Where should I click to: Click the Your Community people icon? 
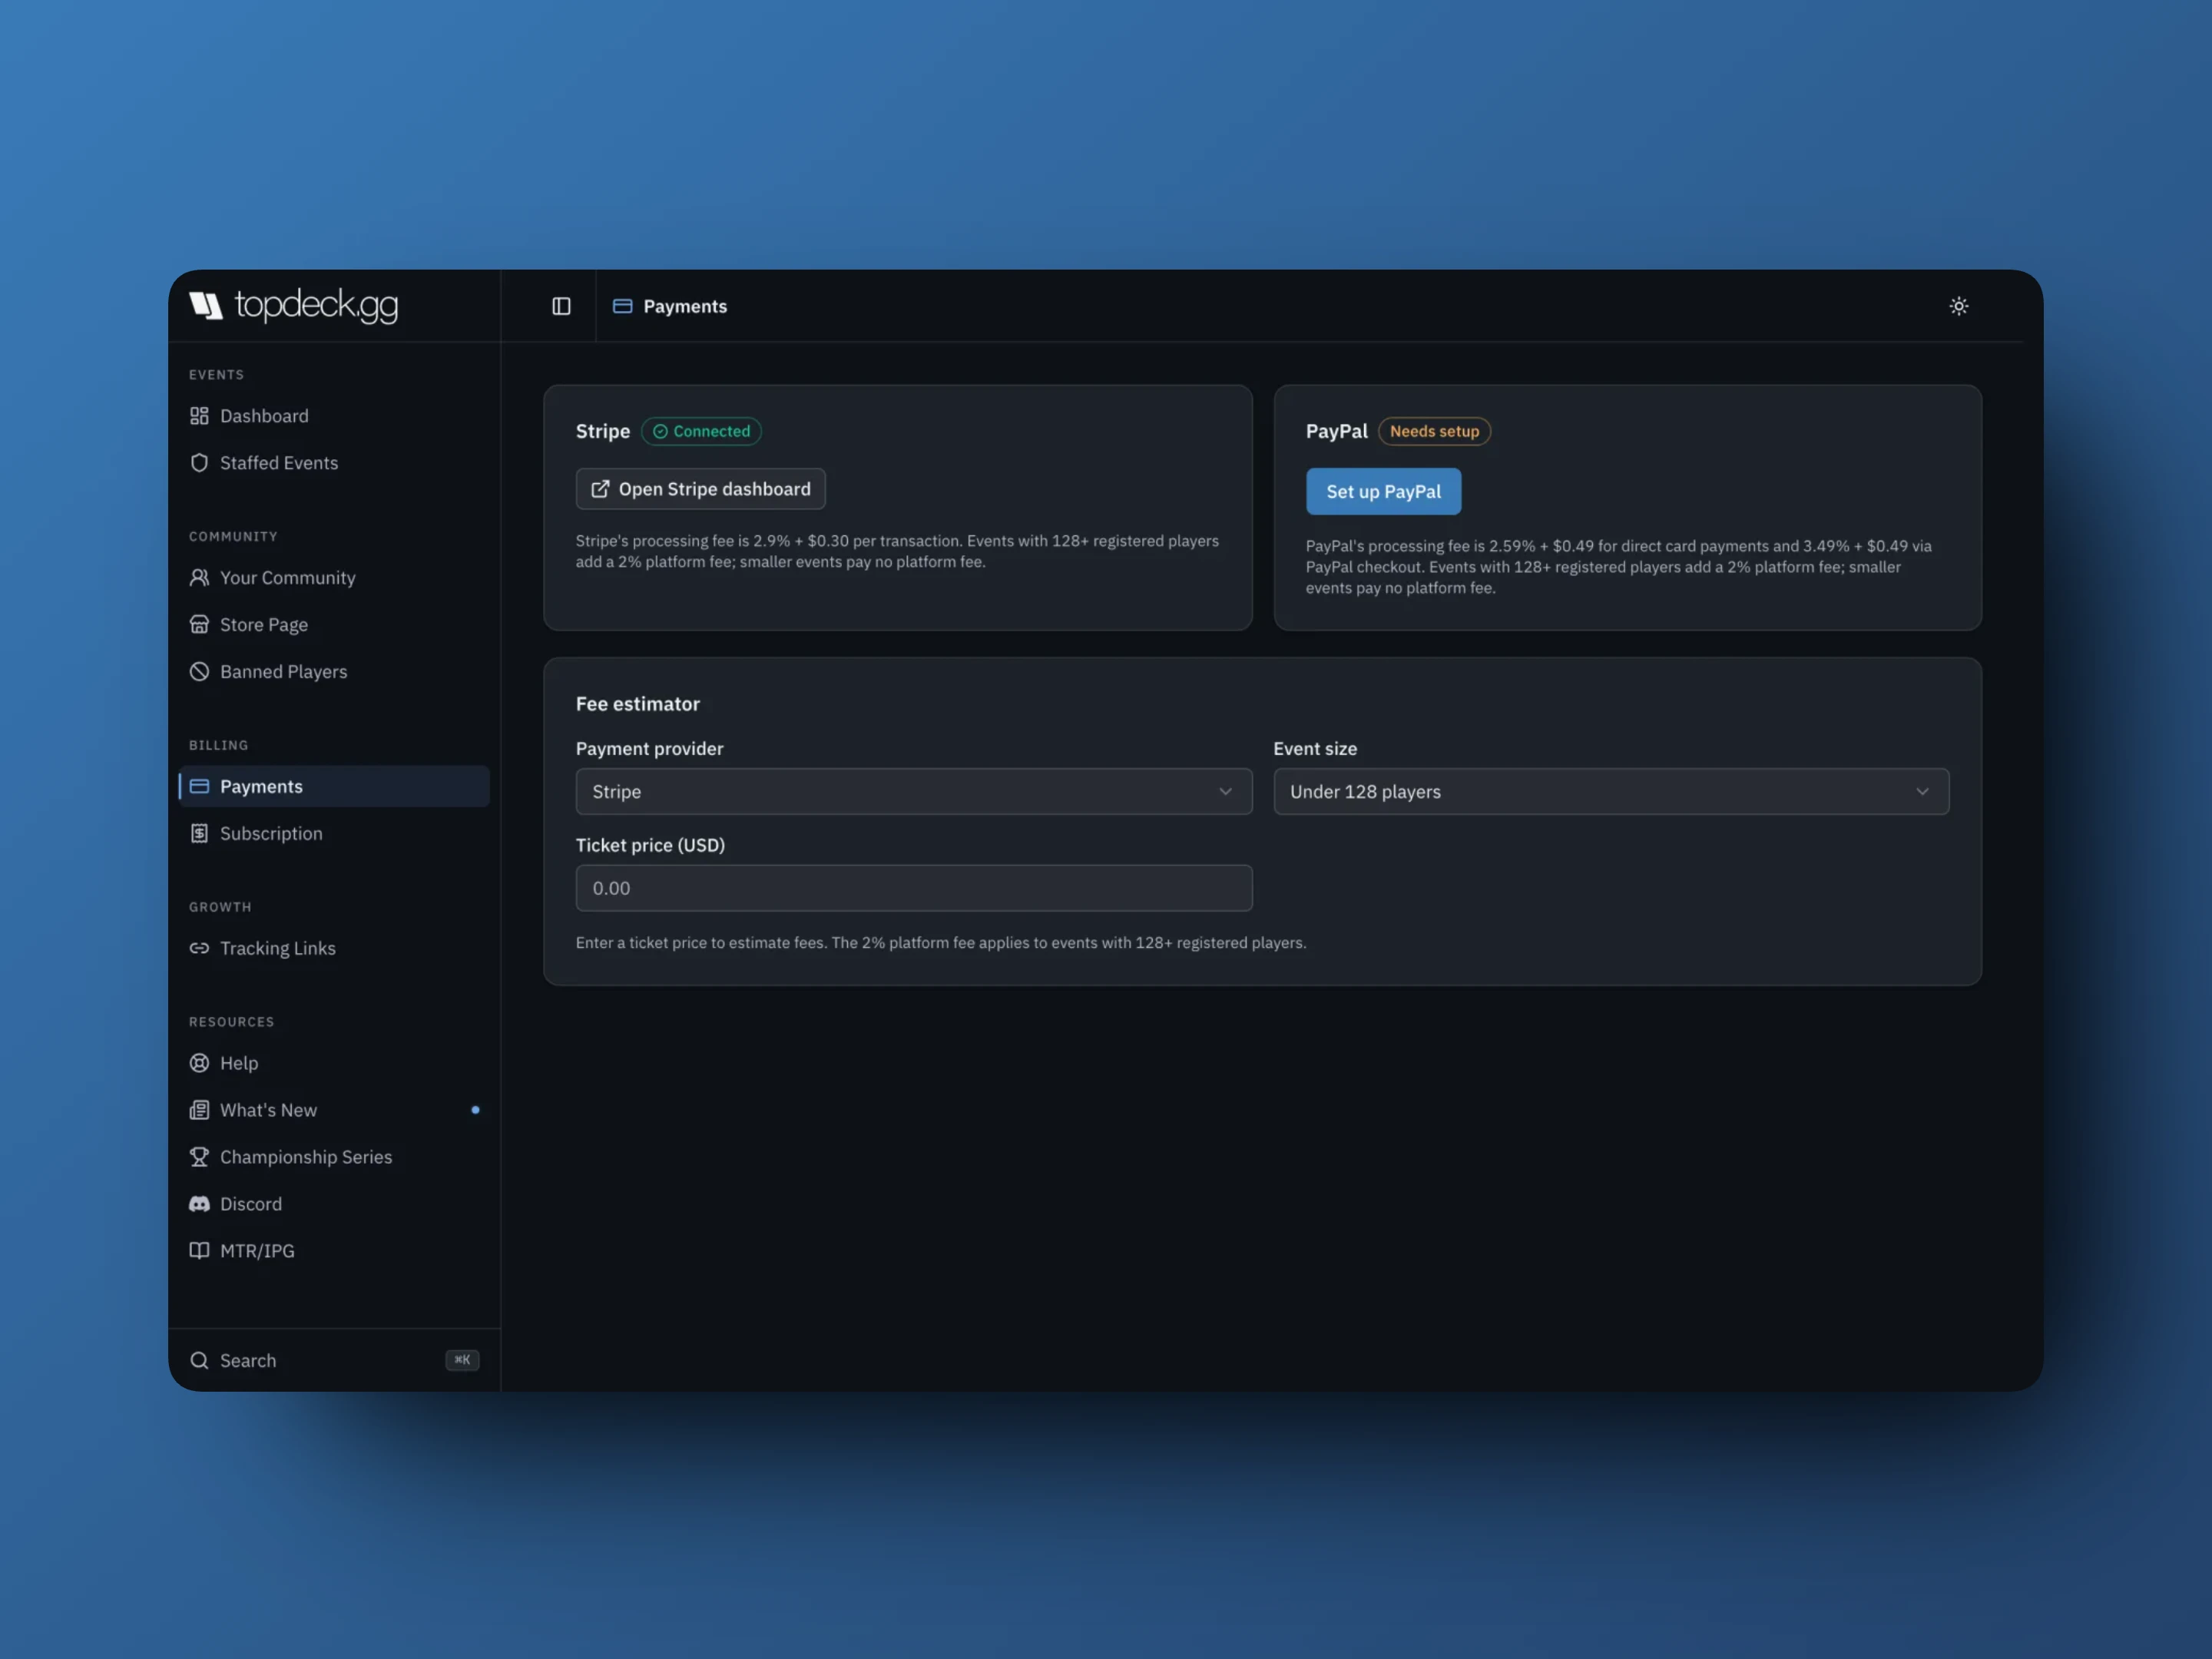pos(199,578)
